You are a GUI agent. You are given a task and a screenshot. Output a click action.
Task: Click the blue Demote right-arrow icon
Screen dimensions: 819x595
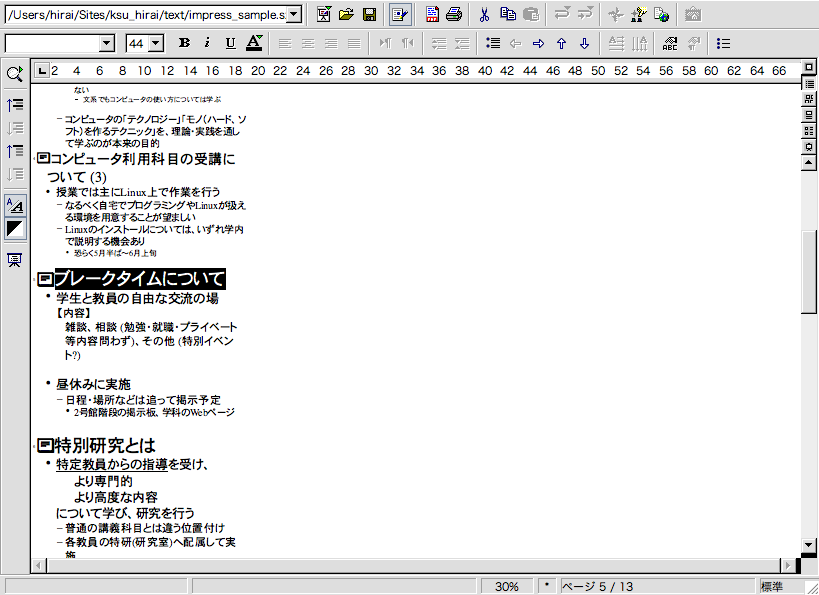tap(539, 43)
